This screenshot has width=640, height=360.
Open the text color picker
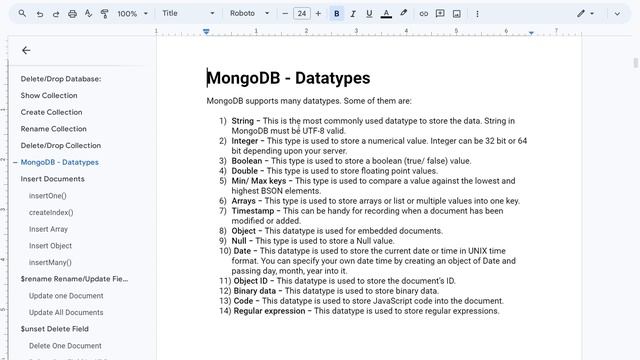tap(386, 13)
